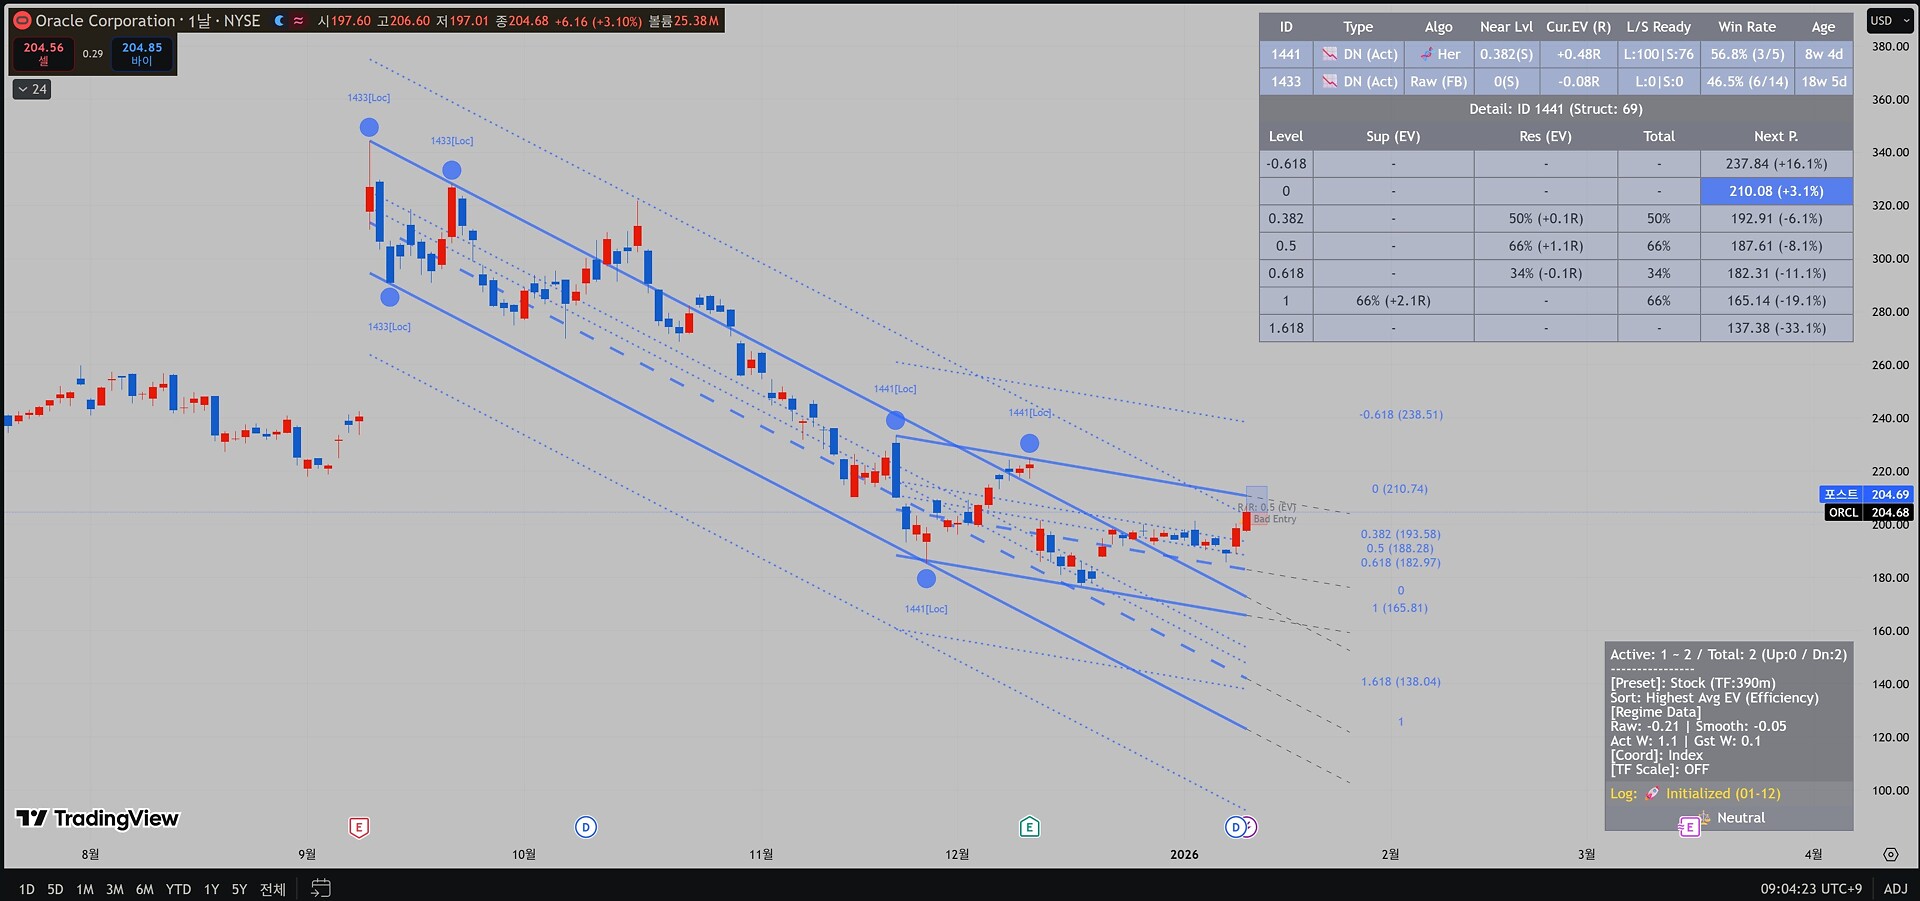Screen dimensions: 1920x901
Task: Select the 5Y date range
Action: click(x=239, y=889)
